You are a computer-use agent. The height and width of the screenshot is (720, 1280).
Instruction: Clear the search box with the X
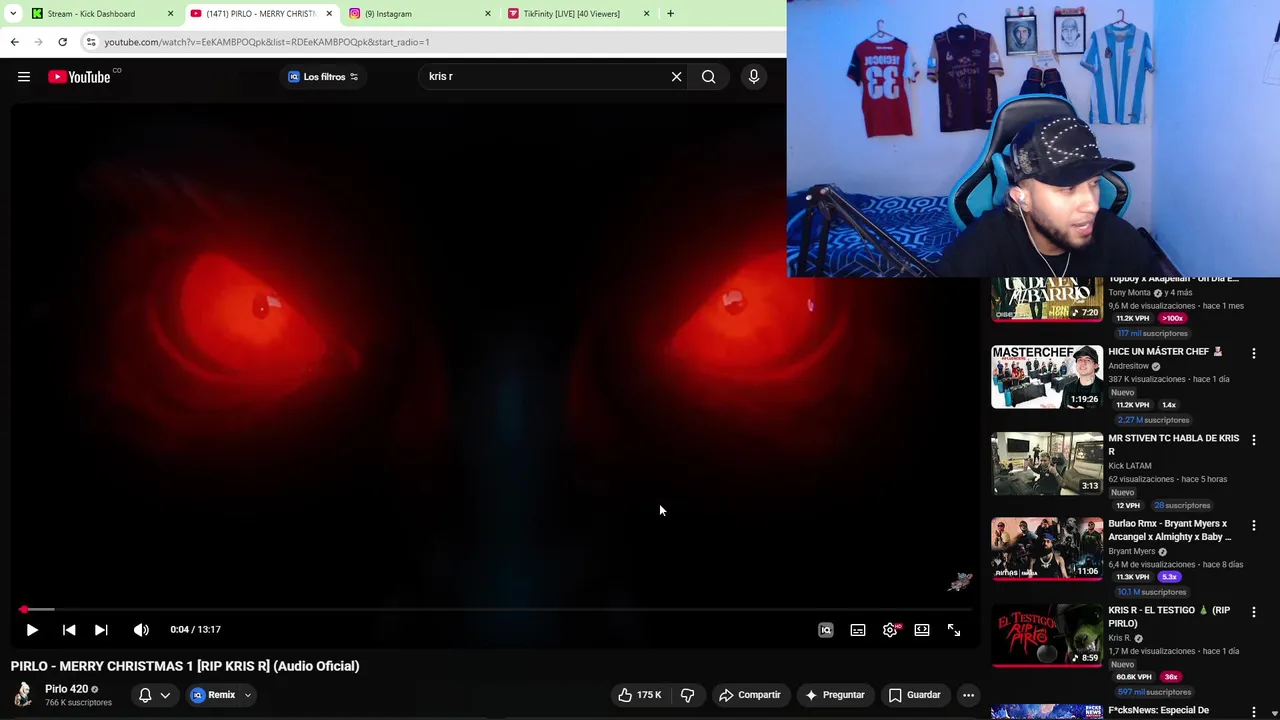[x=676, y=77]
